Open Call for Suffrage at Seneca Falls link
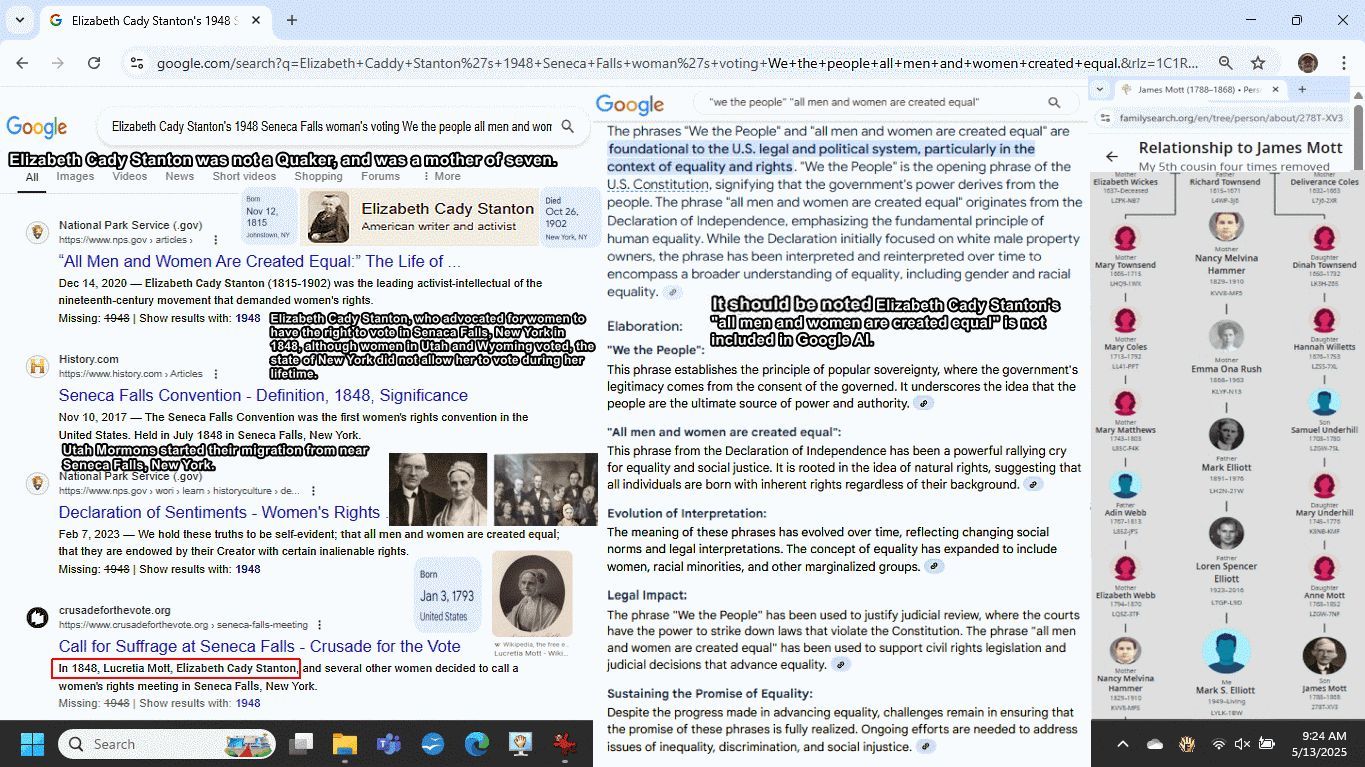1365x767 pixels. [259, 646]
